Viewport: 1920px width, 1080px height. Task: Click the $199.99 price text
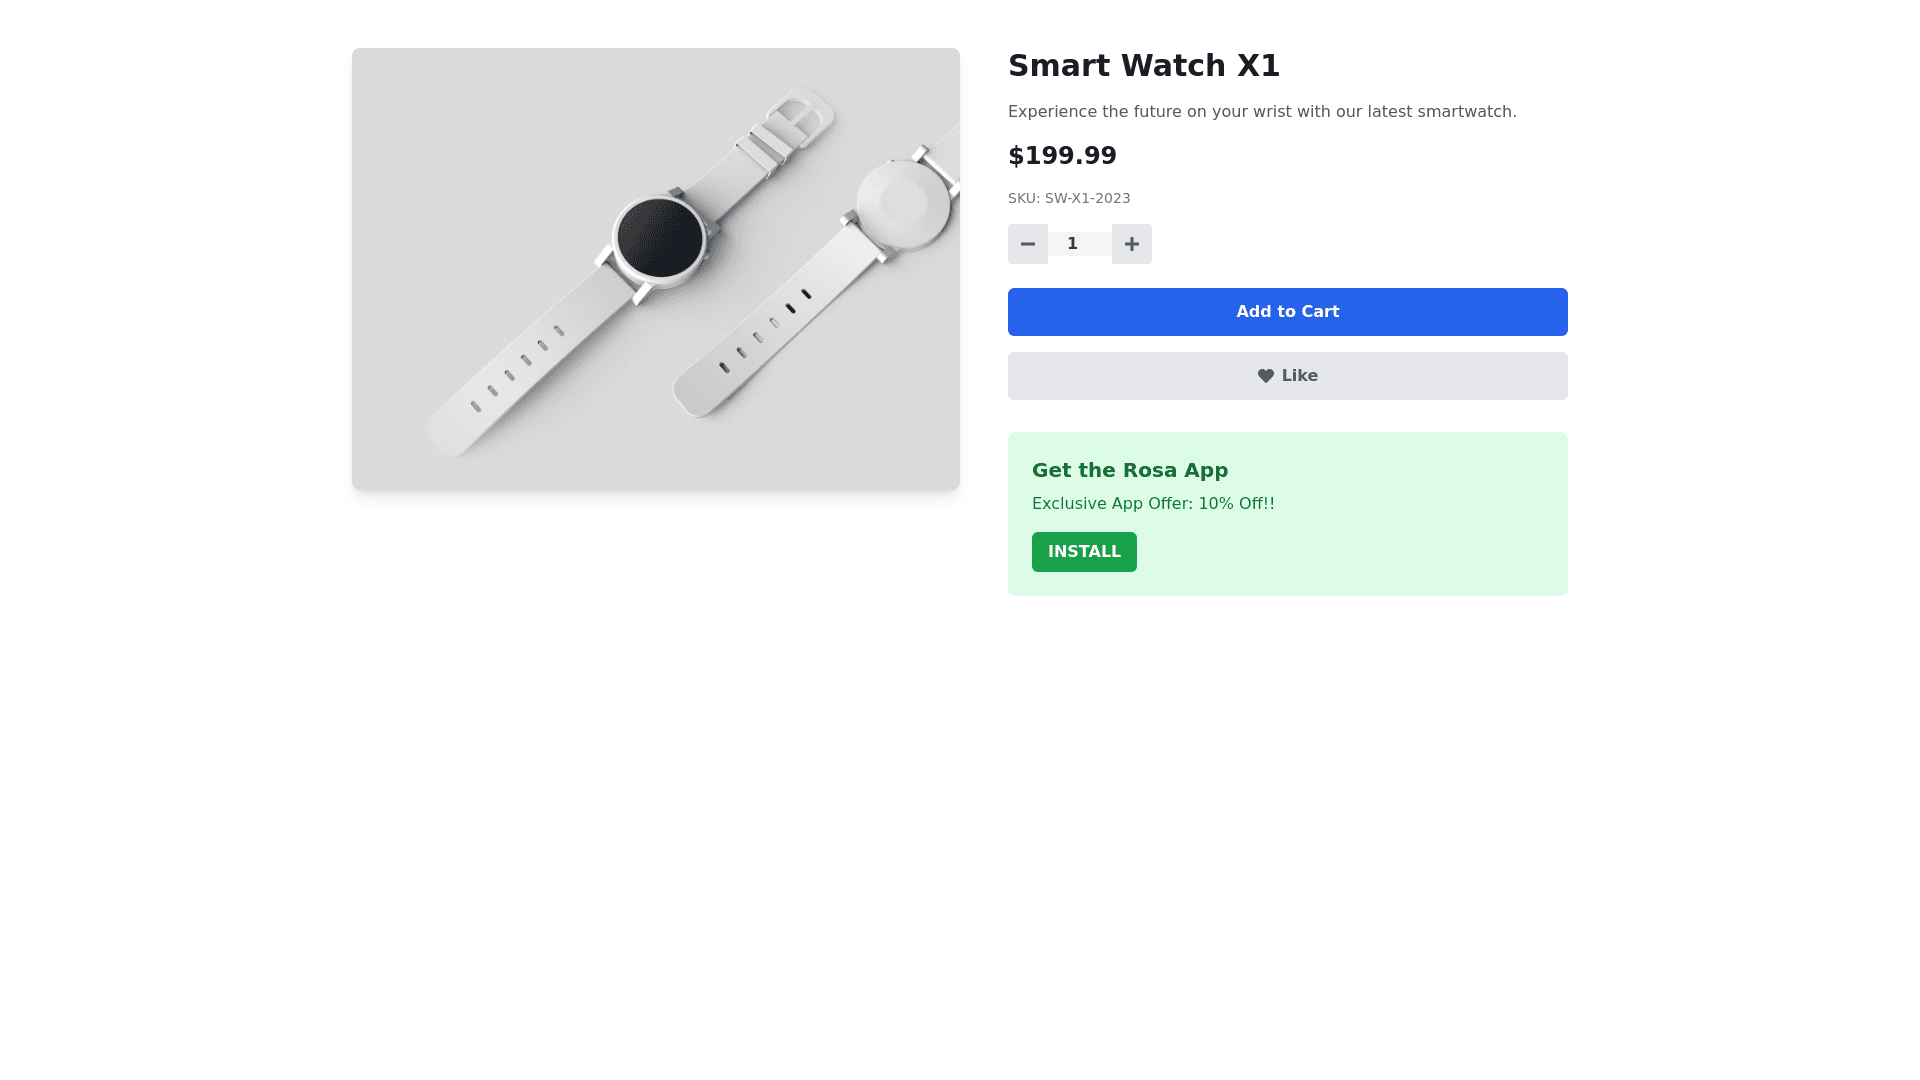pos(1062,156)
